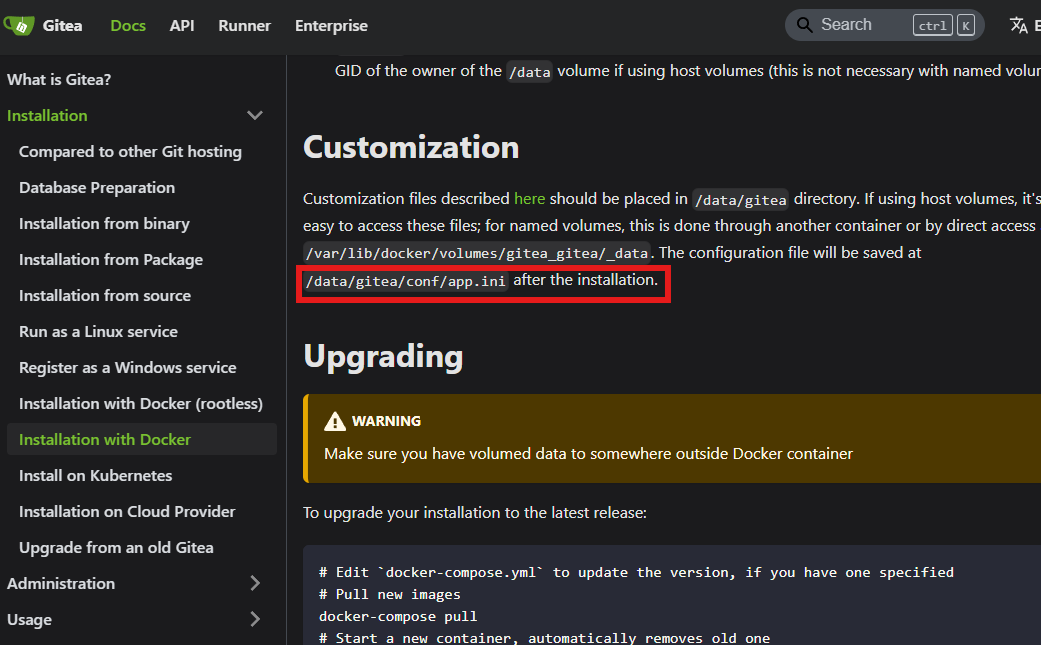
Task: Click the Customization section heading
Action: [x=411, y=147]
